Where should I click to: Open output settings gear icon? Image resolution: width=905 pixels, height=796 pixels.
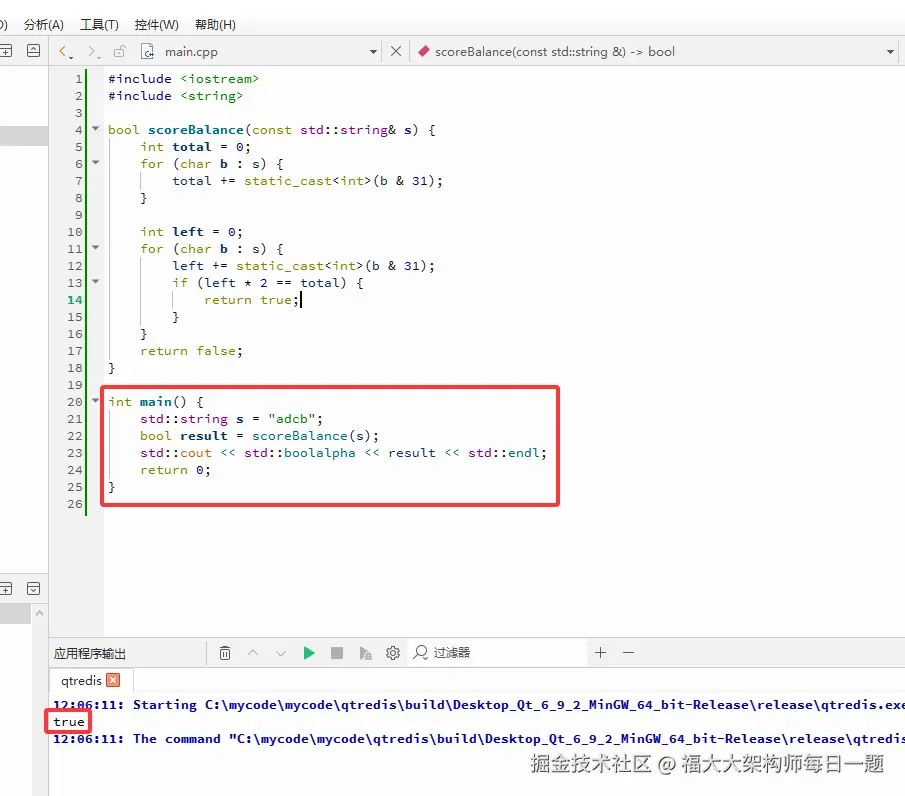point(393,653)
